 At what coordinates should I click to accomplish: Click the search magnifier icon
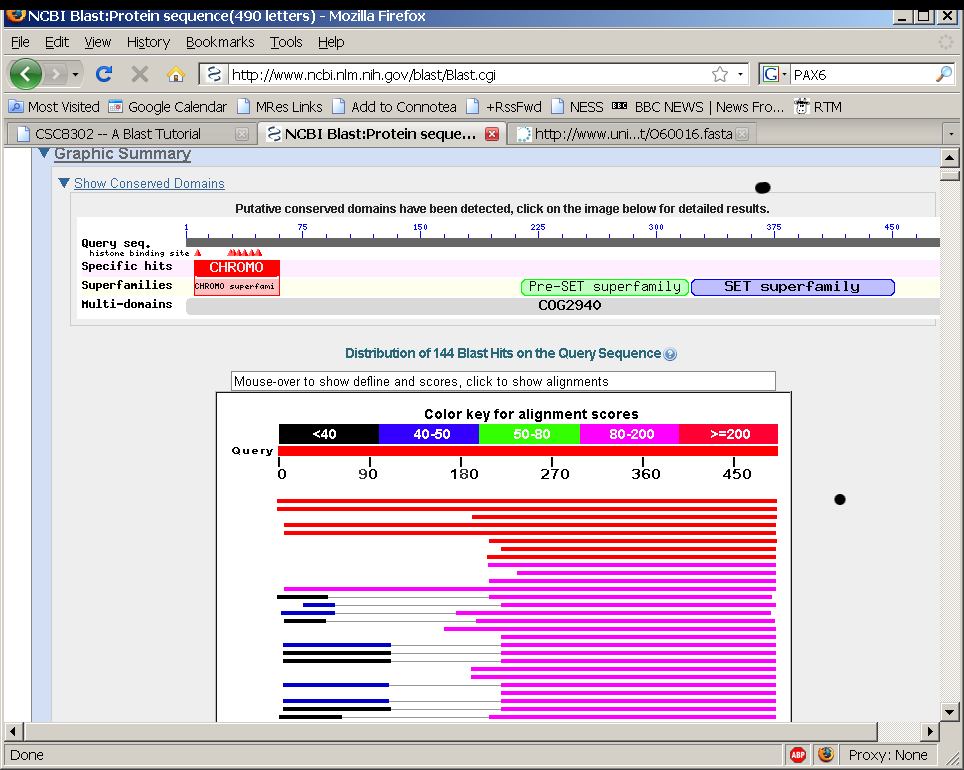(x=943, y=74)
